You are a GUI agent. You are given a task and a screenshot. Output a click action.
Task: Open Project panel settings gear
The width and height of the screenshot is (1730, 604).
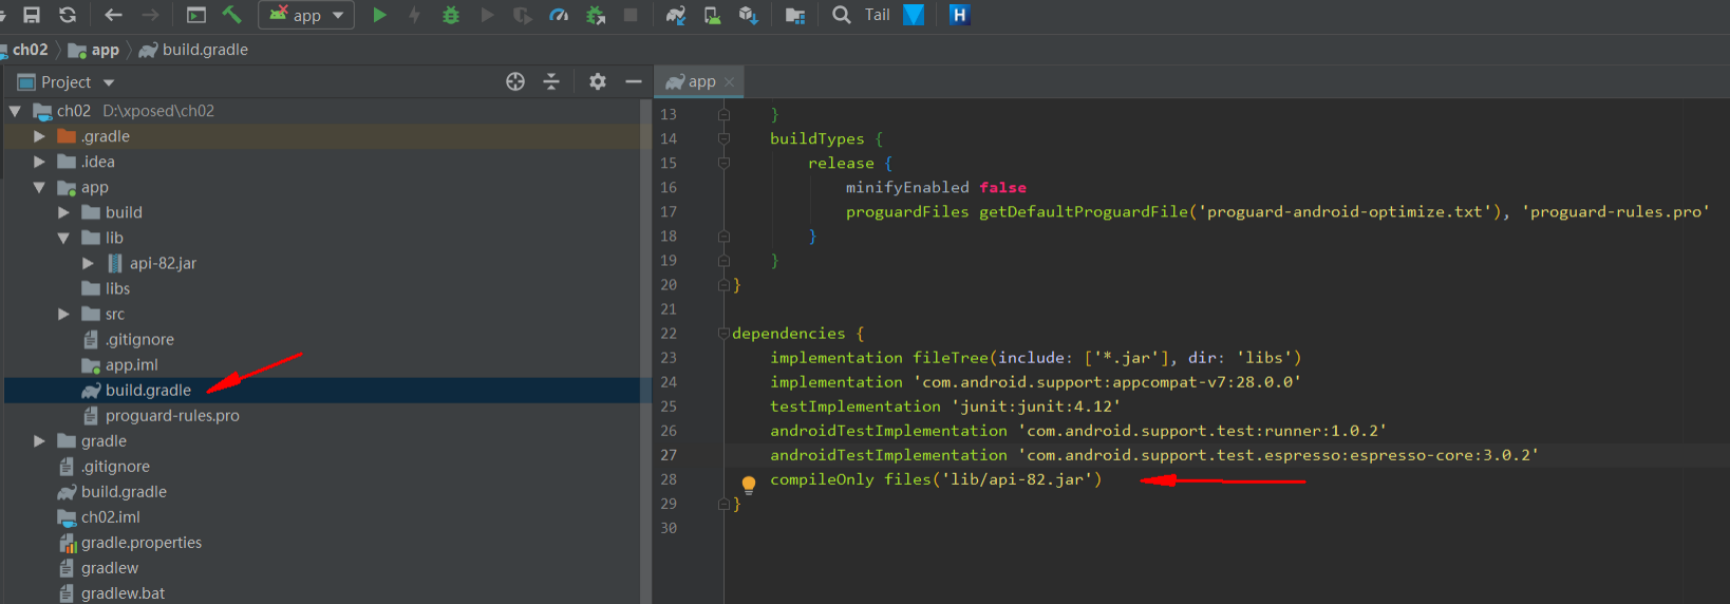(597, 82)
